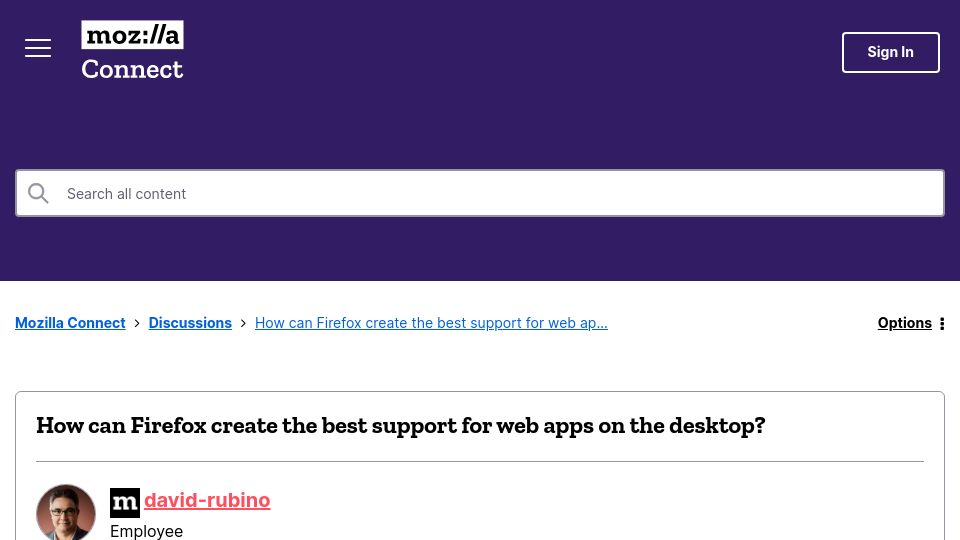The width and height of the screenshot is (960, 540).
Task: Focus the Search all content field
Action: coord(480,193)
